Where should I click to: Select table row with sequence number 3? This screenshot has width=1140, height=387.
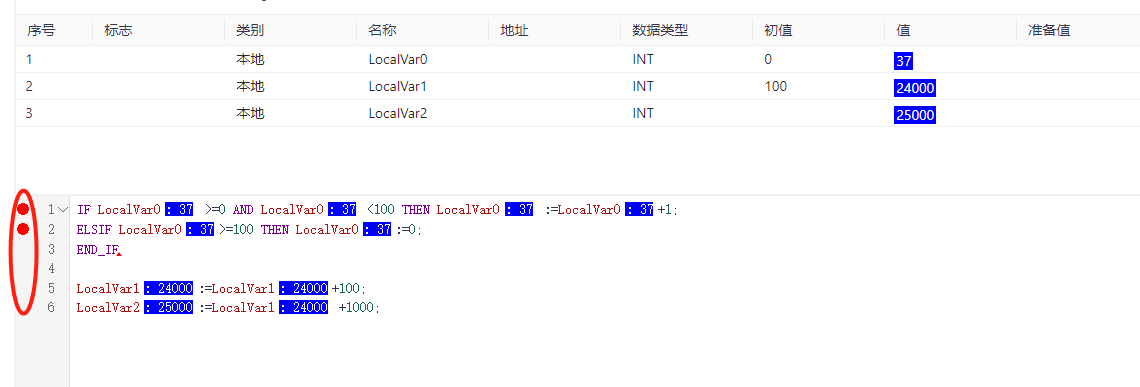(x=577, y=113)
